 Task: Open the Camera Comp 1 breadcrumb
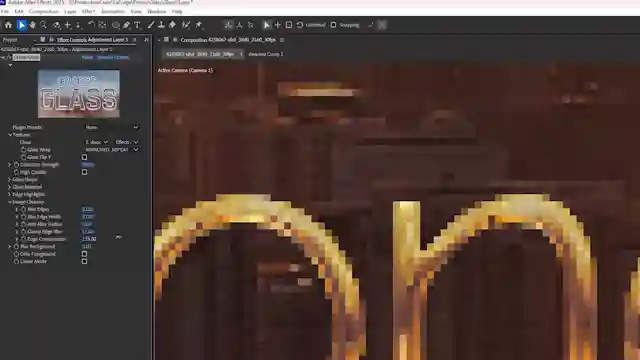click(x=266, y=54)
